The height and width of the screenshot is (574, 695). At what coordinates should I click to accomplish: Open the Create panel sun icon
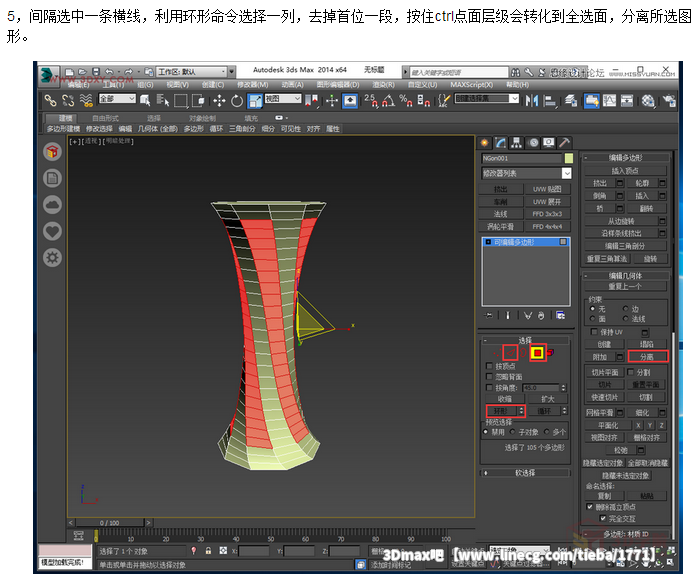pos(485,143)
